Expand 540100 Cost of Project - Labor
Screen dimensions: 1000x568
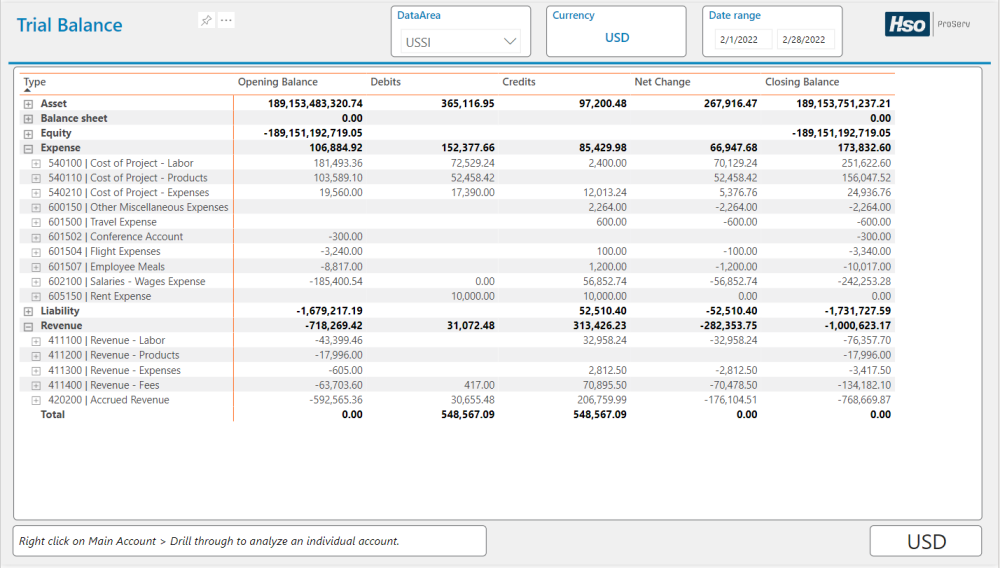36,163
